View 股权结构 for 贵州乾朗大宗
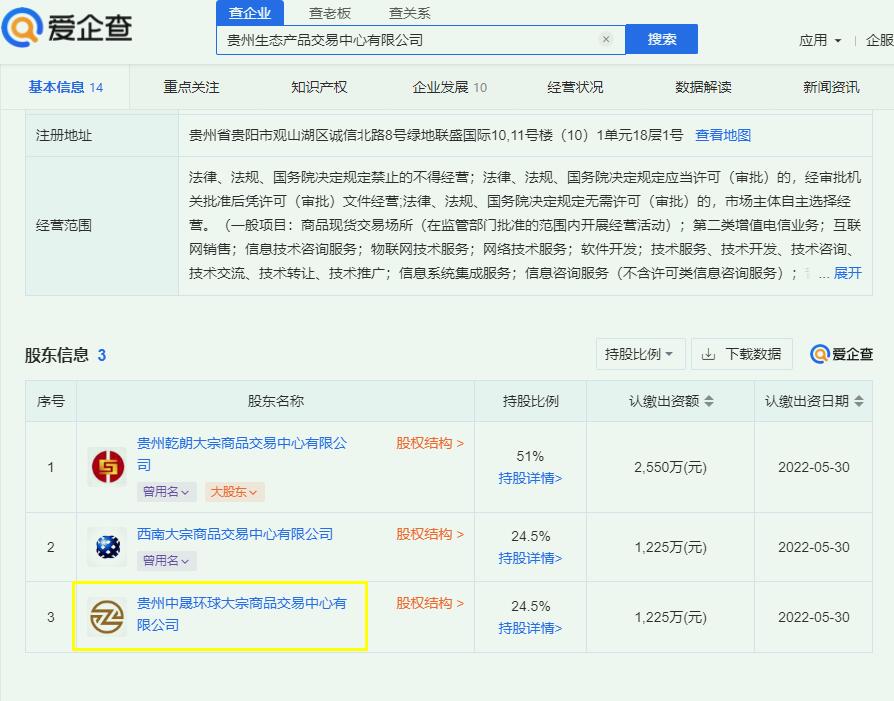The width and height of the screenshot is (894, 701). (x=430, y=443)
